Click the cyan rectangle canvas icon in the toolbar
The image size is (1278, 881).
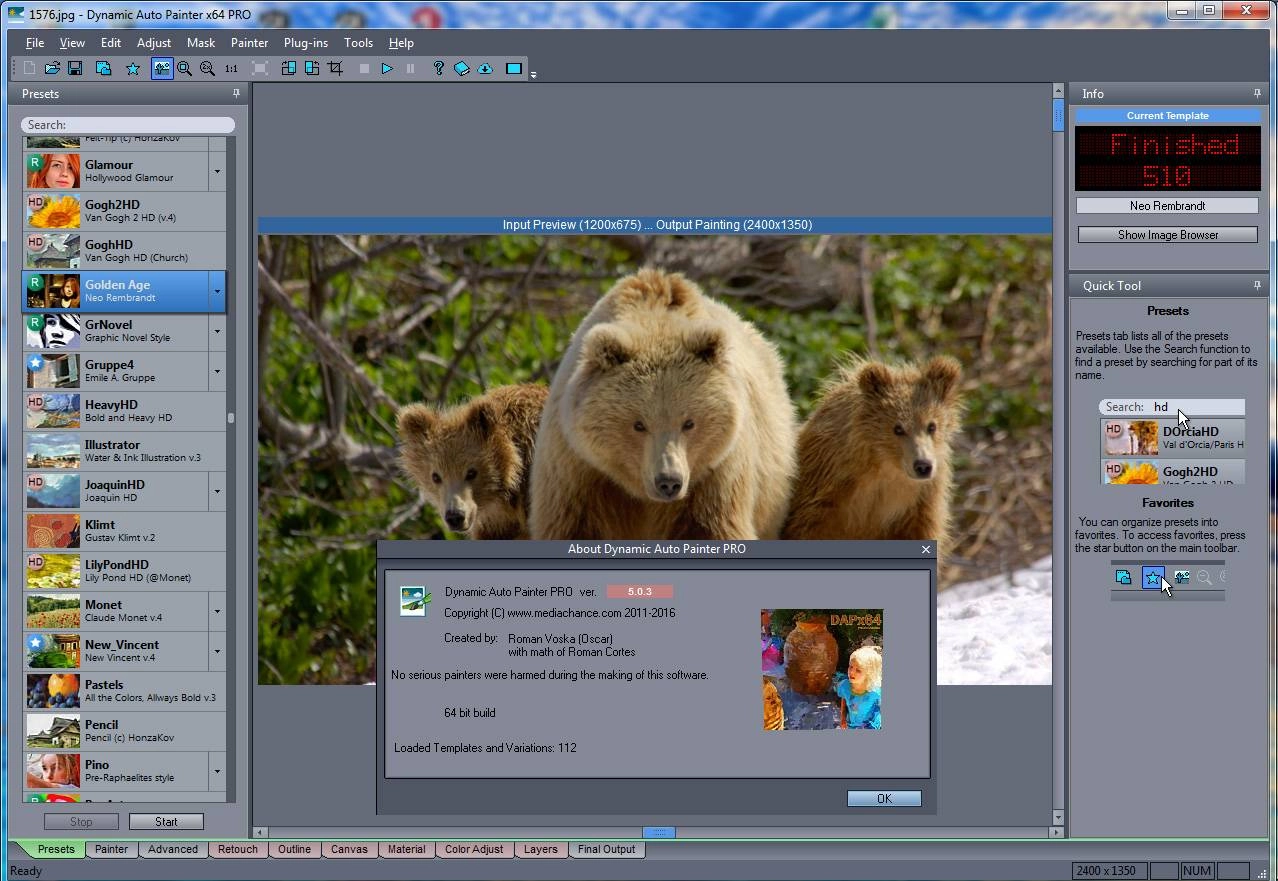514,68
